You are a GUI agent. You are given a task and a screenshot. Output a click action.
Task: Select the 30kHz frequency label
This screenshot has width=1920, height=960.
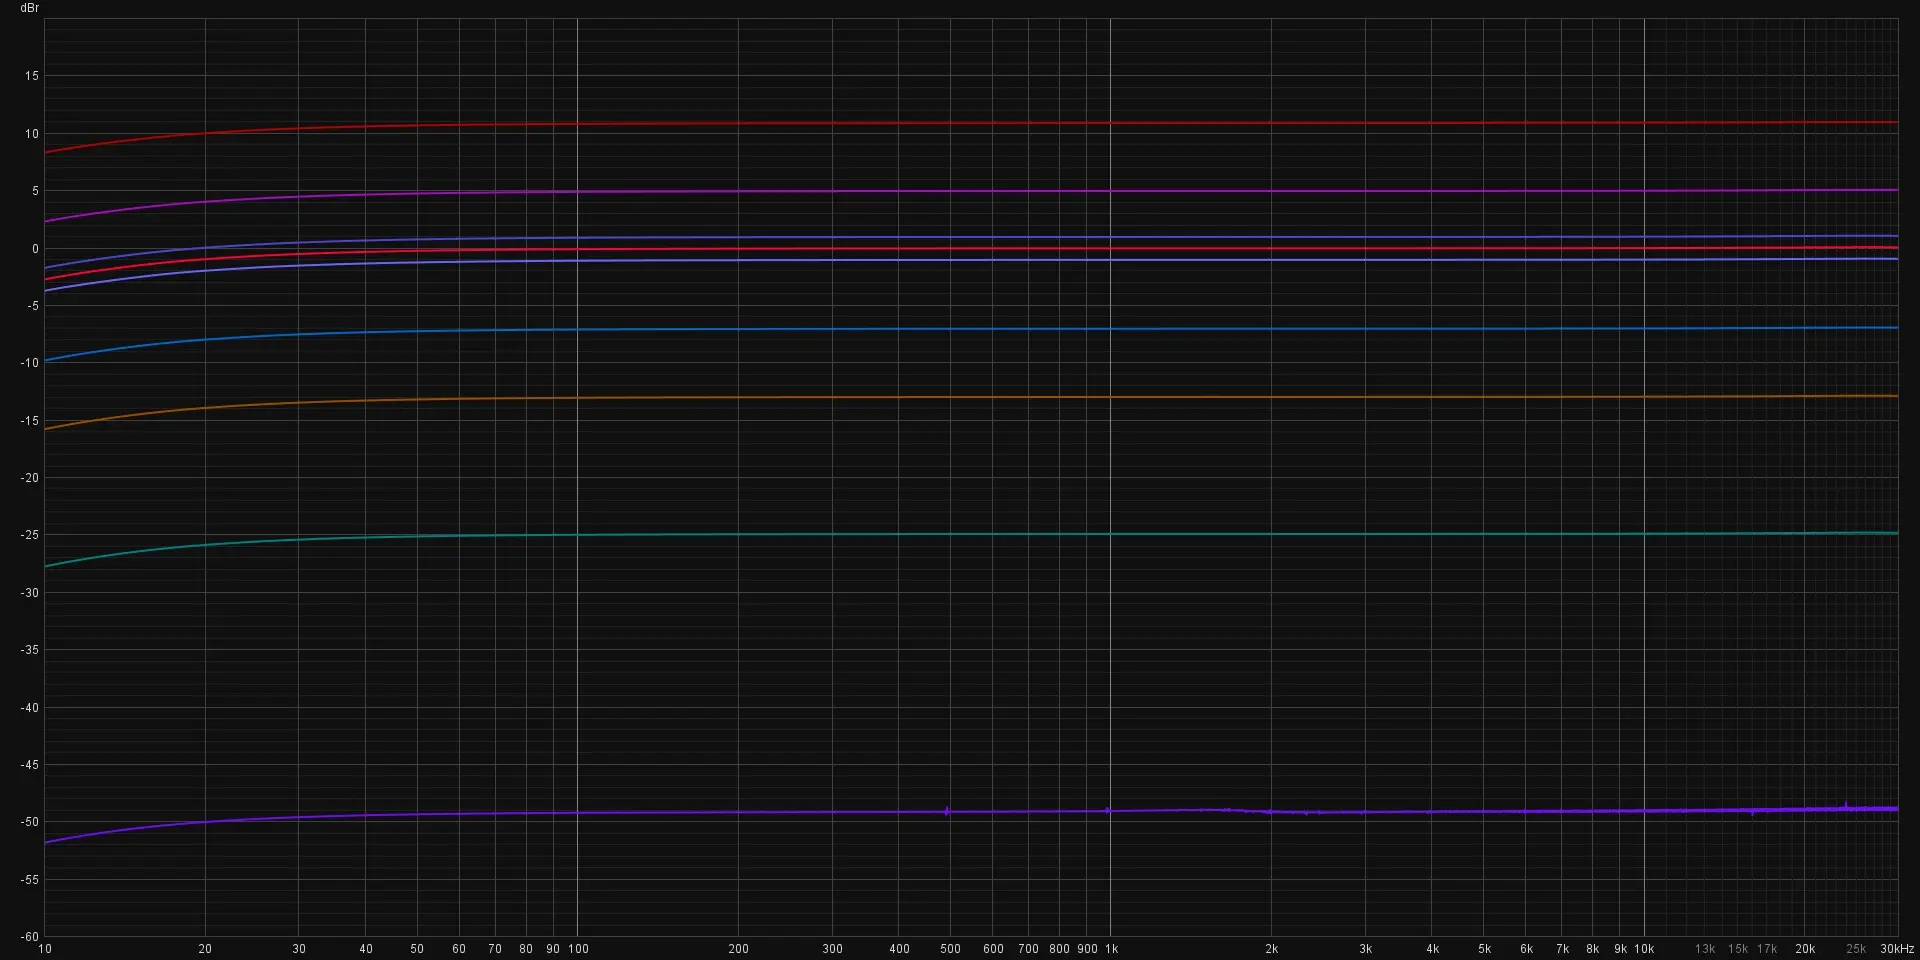1897,949
